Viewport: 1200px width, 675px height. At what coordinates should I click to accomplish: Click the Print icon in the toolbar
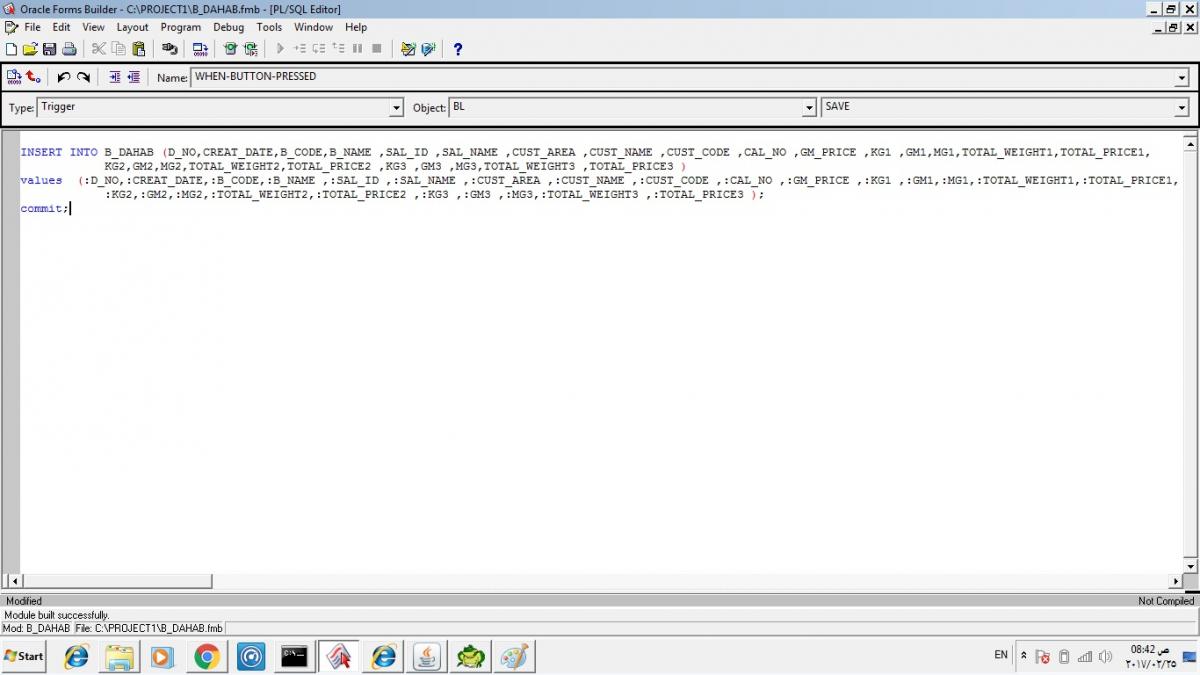[69, 49]
